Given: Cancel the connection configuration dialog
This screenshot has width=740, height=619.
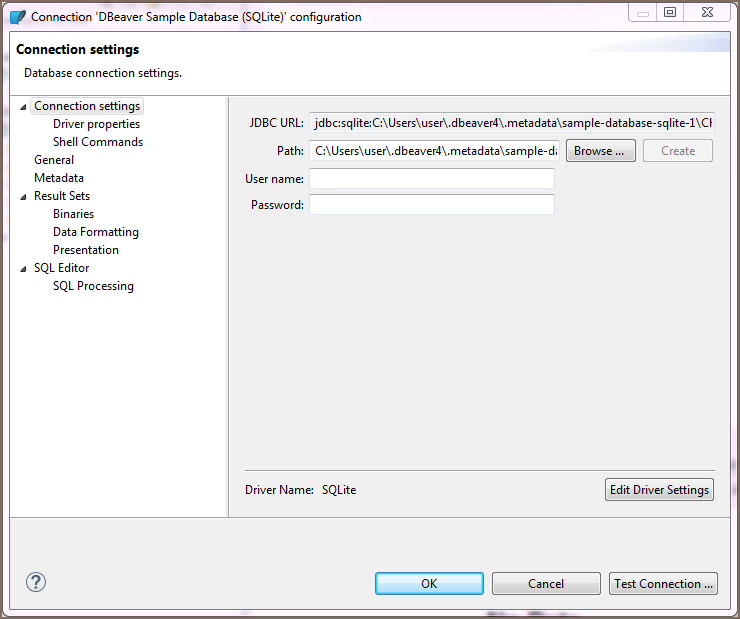Looking at the screenshot, I should (546, 583).
